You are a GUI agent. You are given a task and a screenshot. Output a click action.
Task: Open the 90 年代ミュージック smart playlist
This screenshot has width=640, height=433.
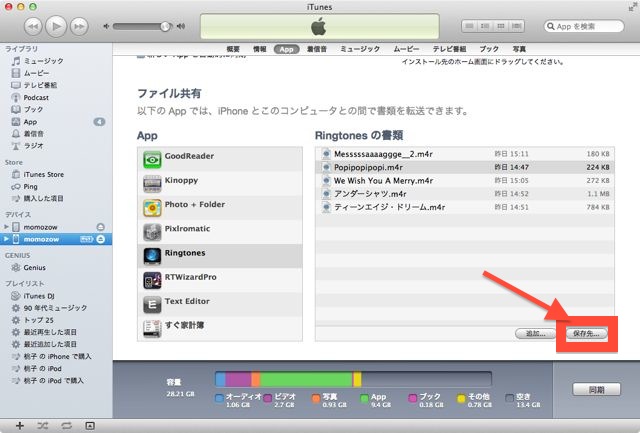[x=55, y=308]
